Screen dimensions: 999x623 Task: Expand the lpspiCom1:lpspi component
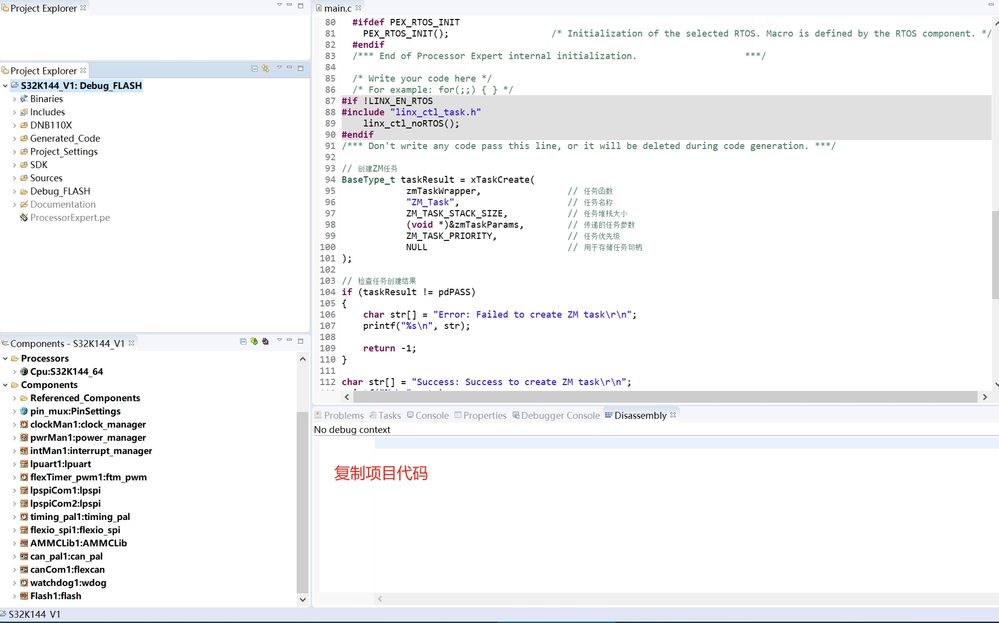[14, 491]
